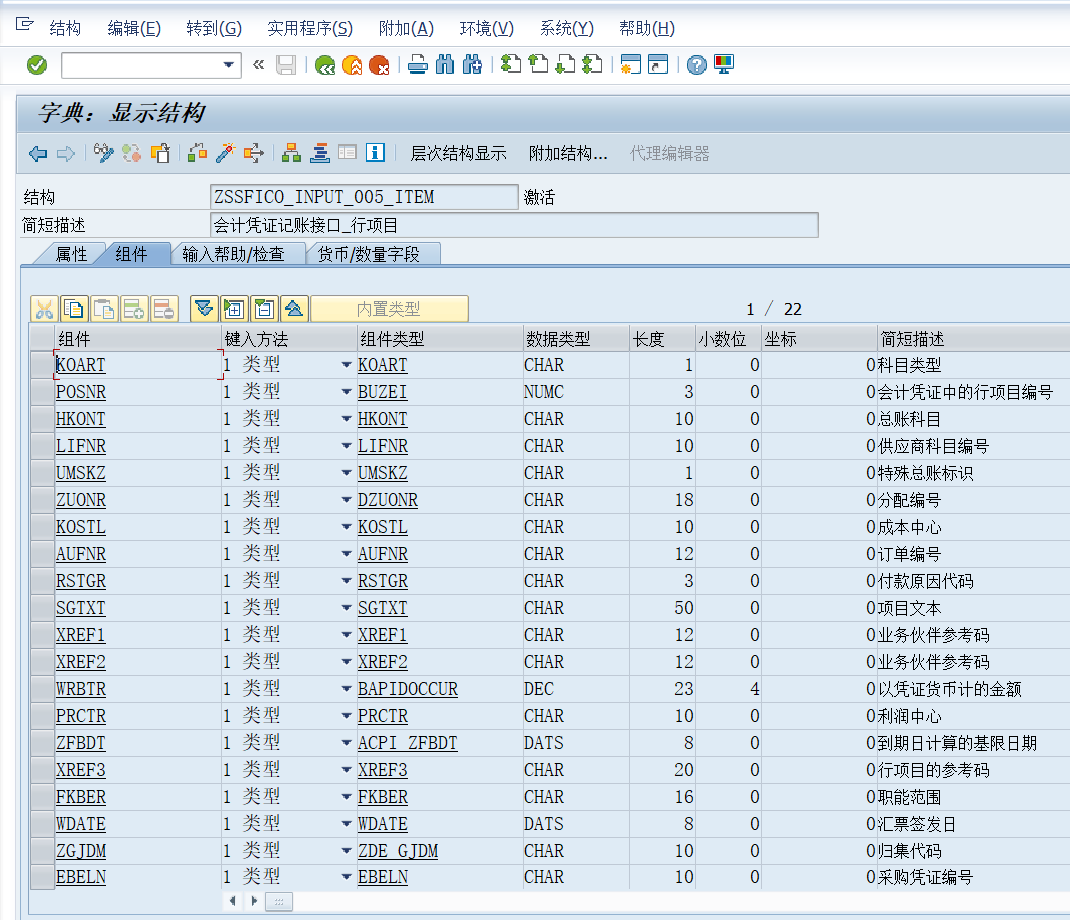This screenshot has height=920, width=1070.
Task: Click the Previous Page icon
Action: coord(538,65)
